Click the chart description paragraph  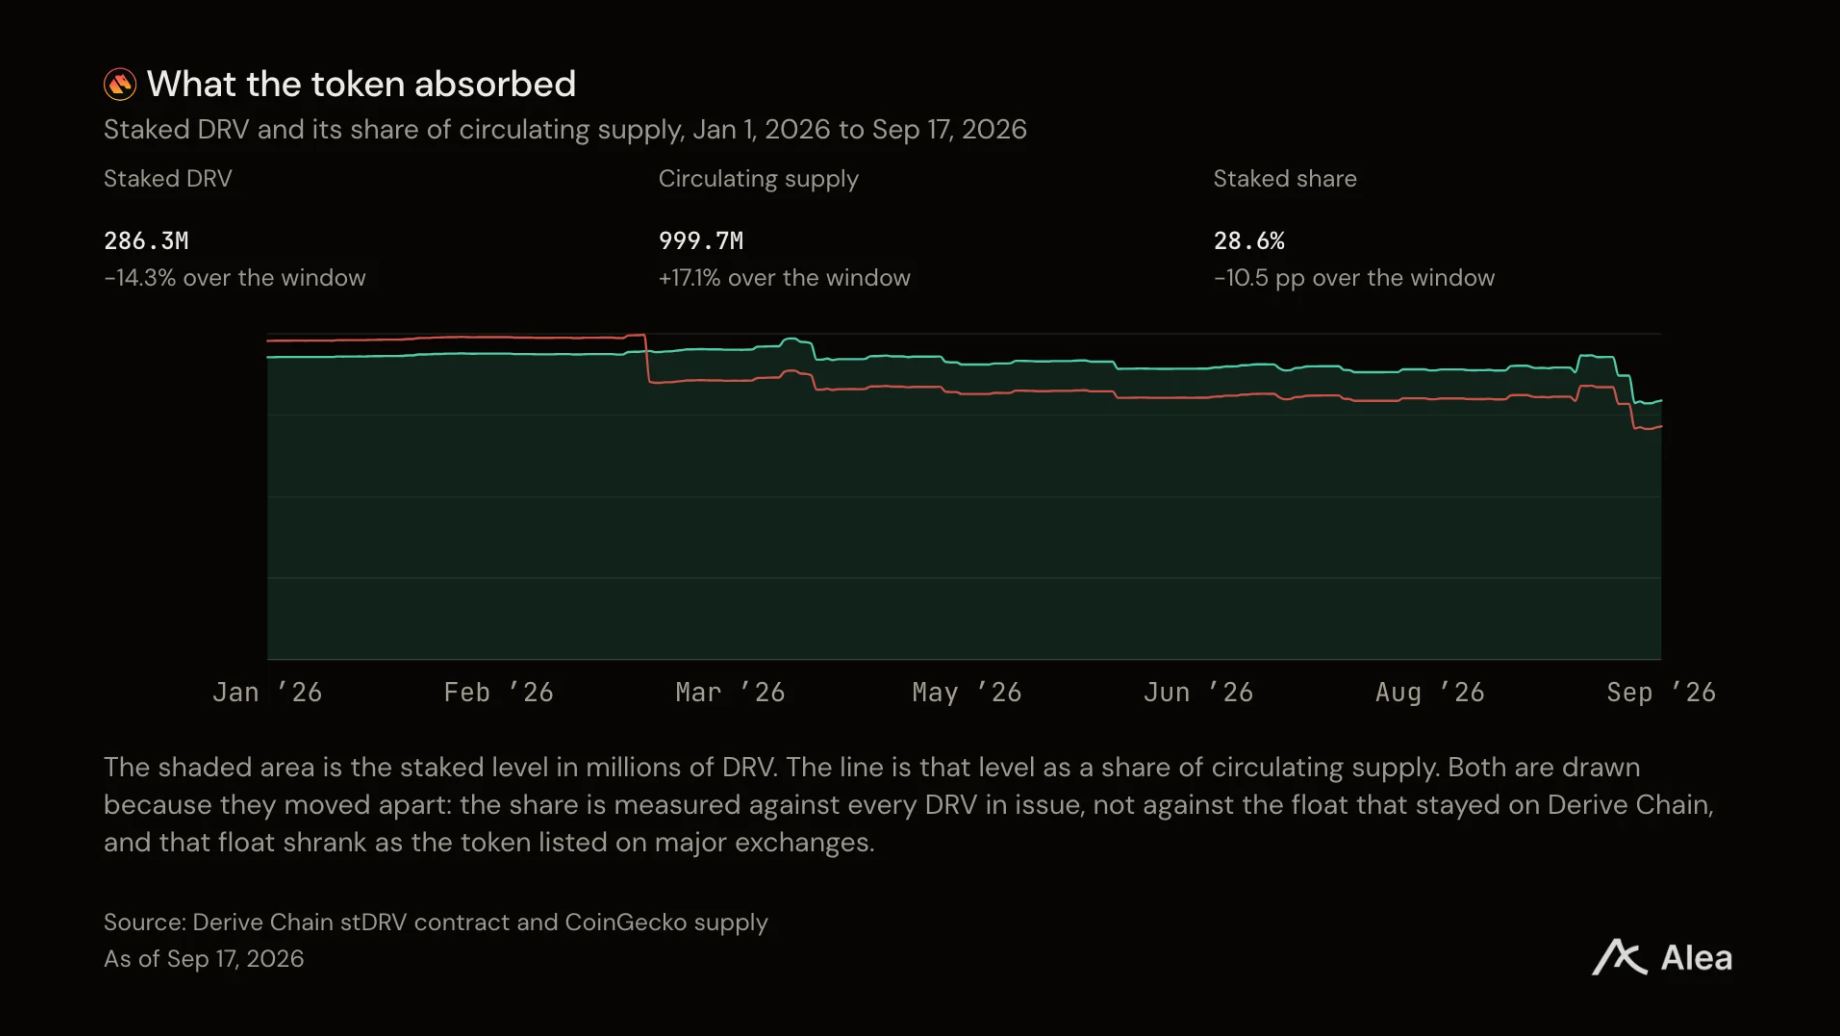click(x=909, y=805)
